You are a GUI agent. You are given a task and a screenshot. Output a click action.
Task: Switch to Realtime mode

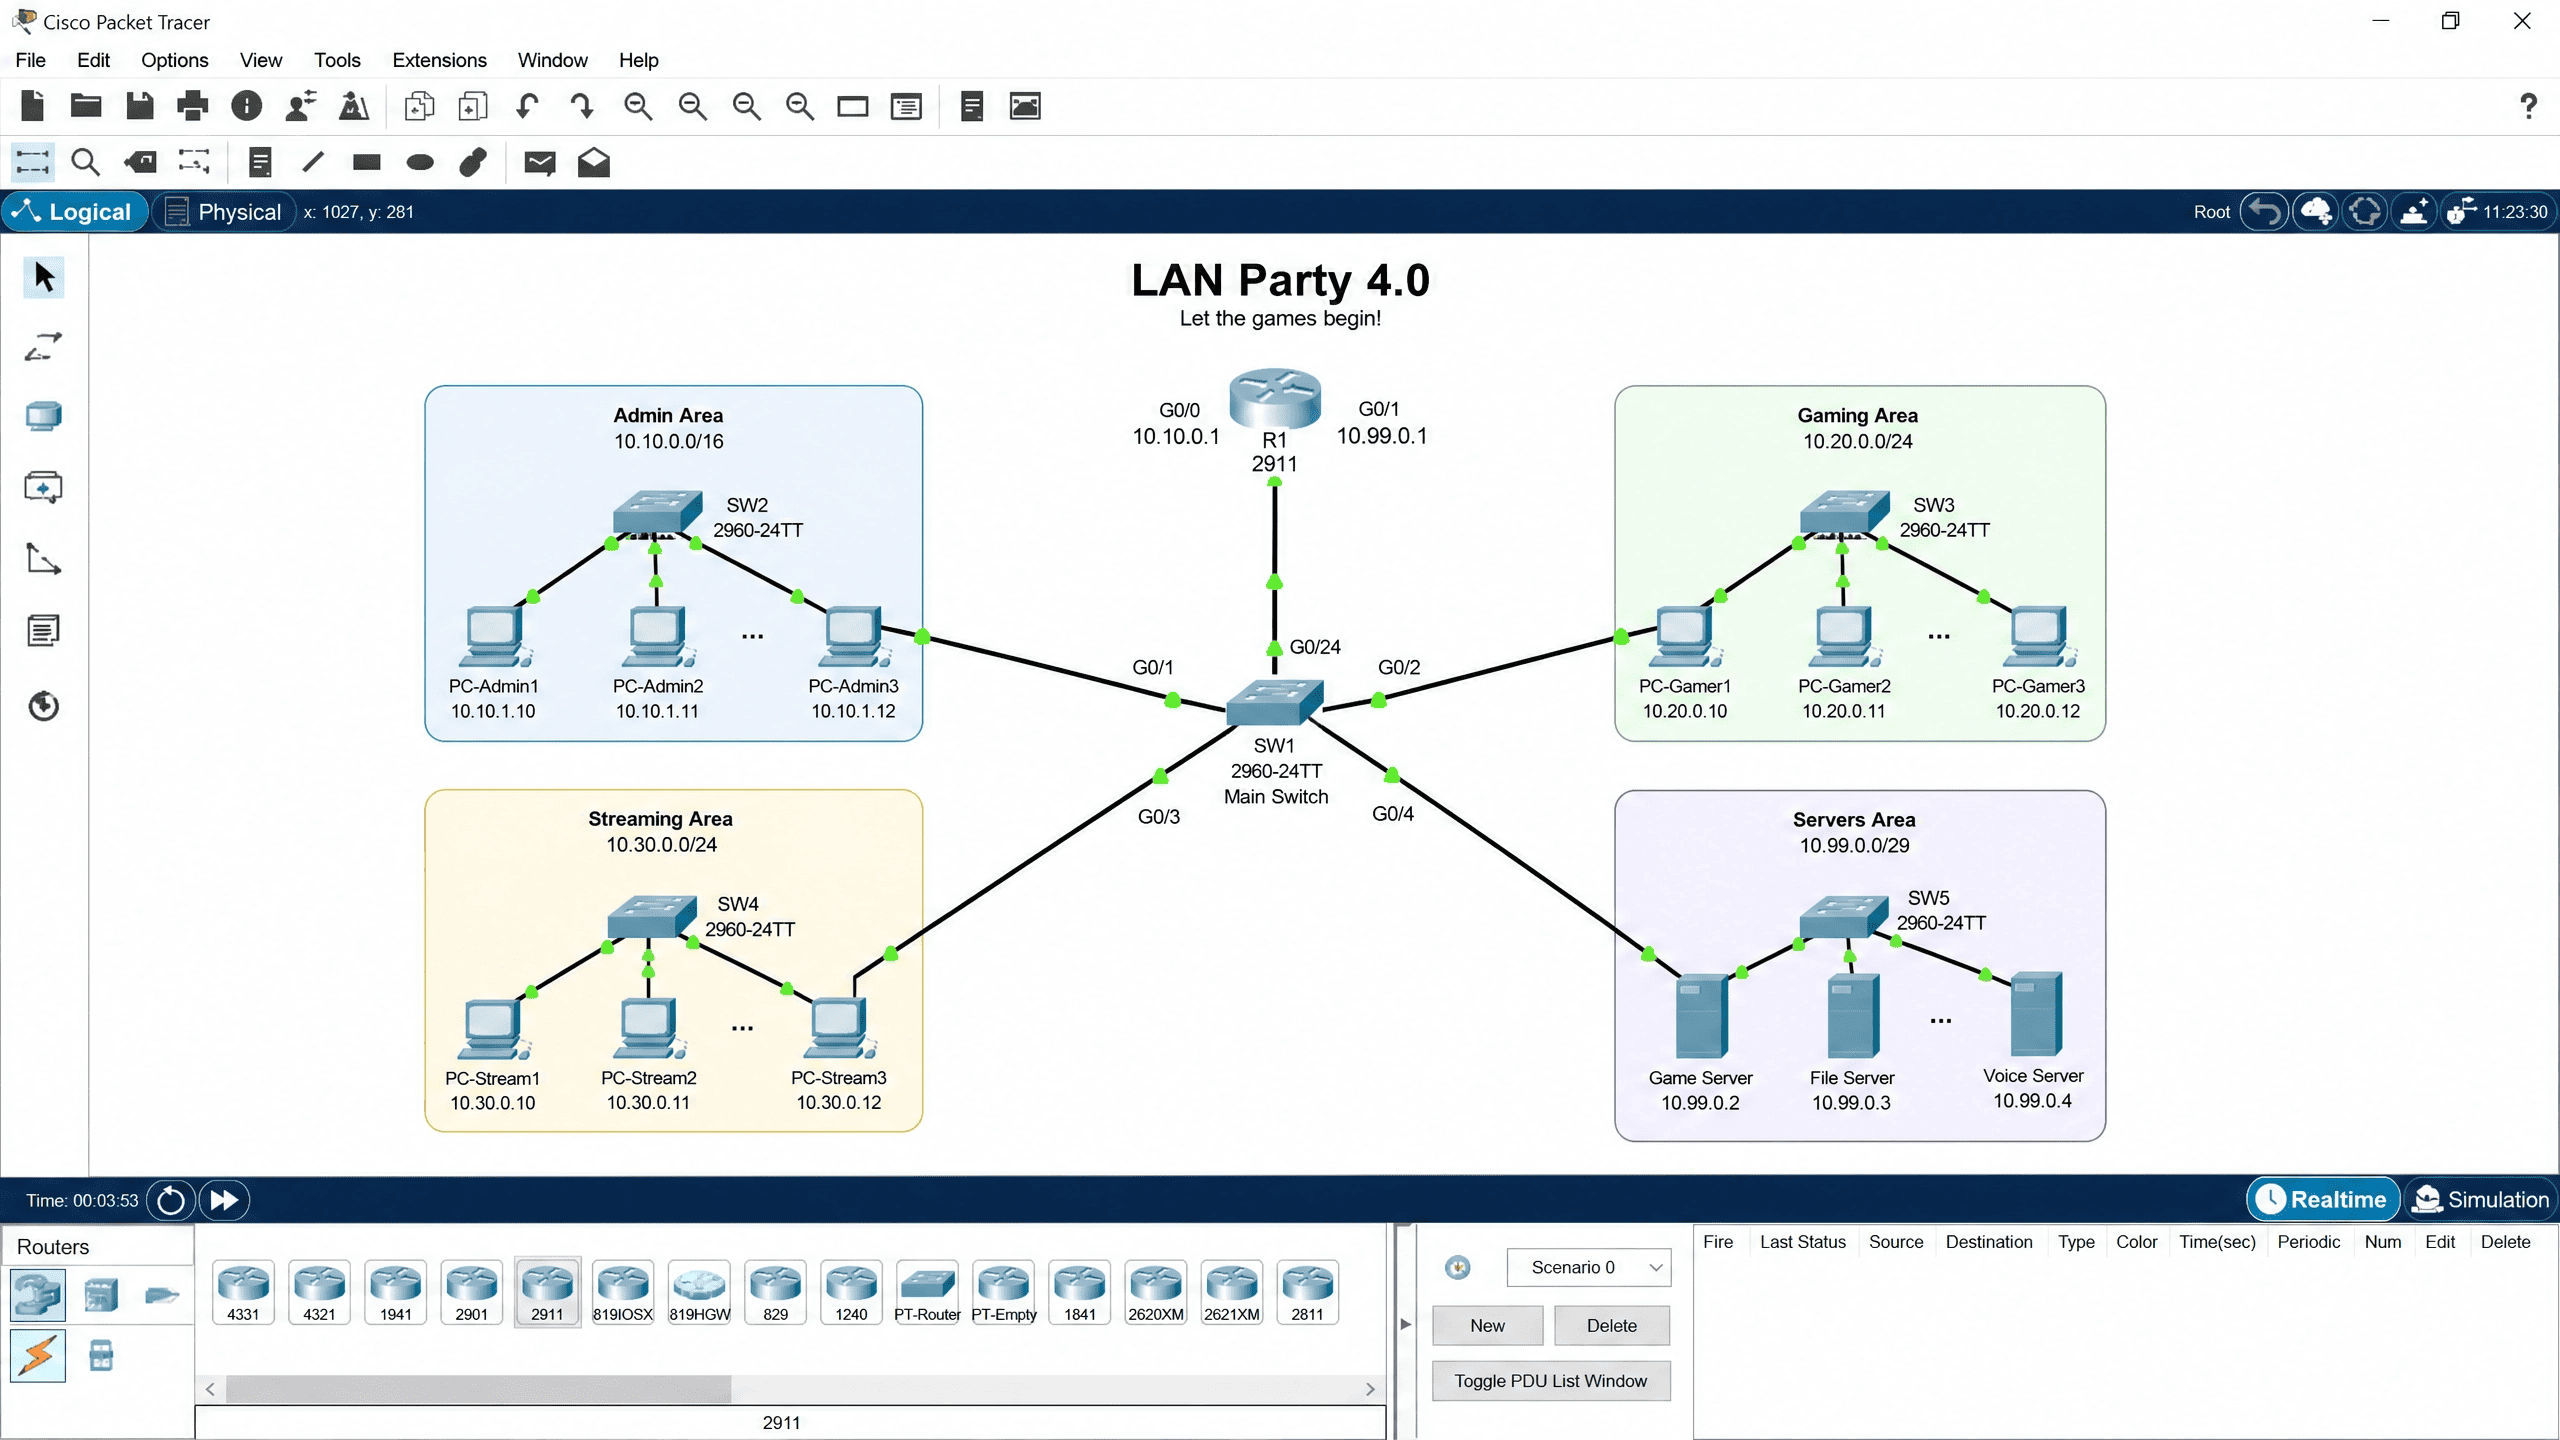point(2322,1199)
